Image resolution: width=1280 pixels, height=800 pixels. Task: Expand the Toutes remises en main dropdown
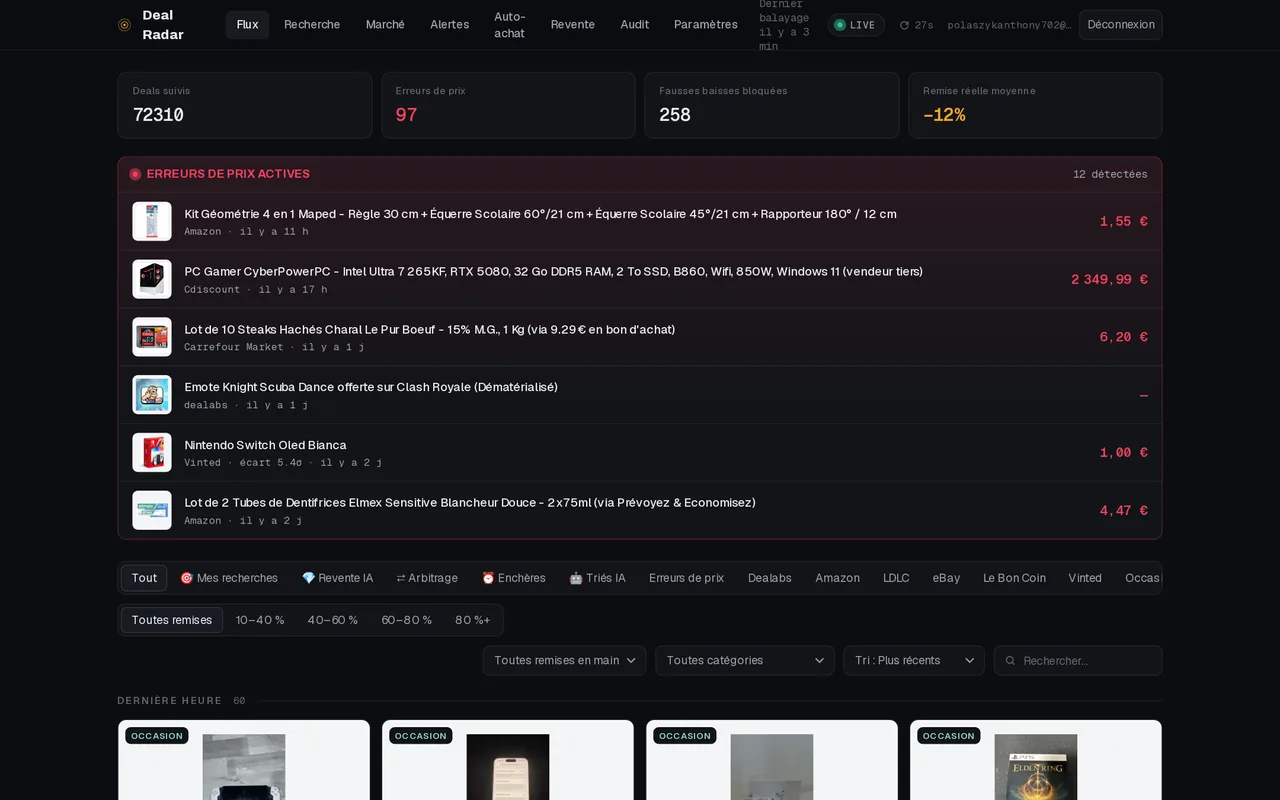(x=564, y=661)
